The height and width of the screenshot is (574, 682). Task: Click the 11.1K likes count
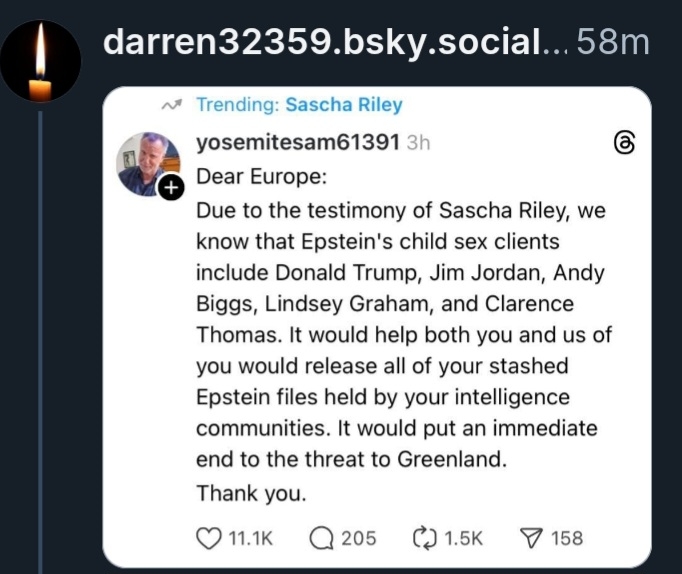coord(251,538)
